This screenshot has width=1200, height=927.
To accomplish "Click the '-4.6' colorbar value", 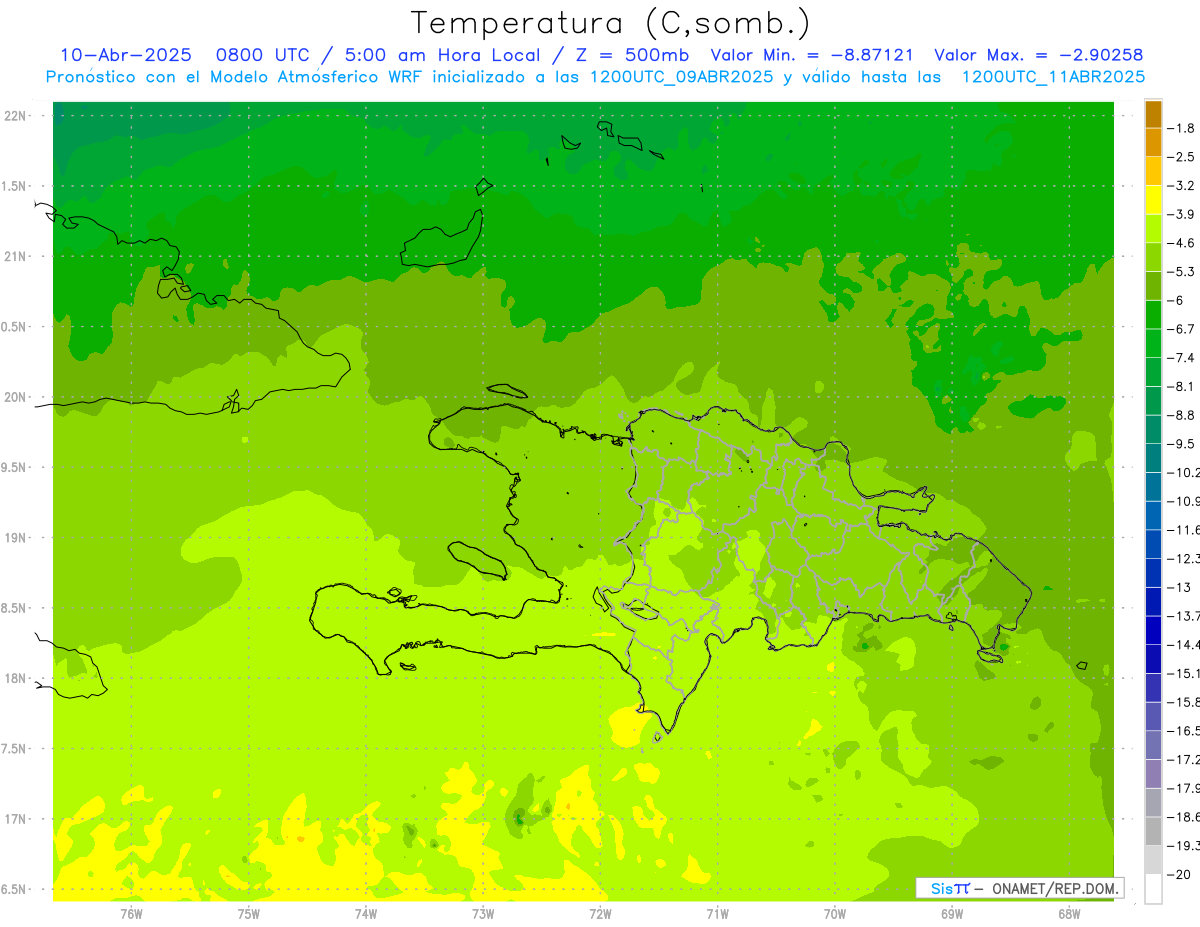I will click(1182, 243).
